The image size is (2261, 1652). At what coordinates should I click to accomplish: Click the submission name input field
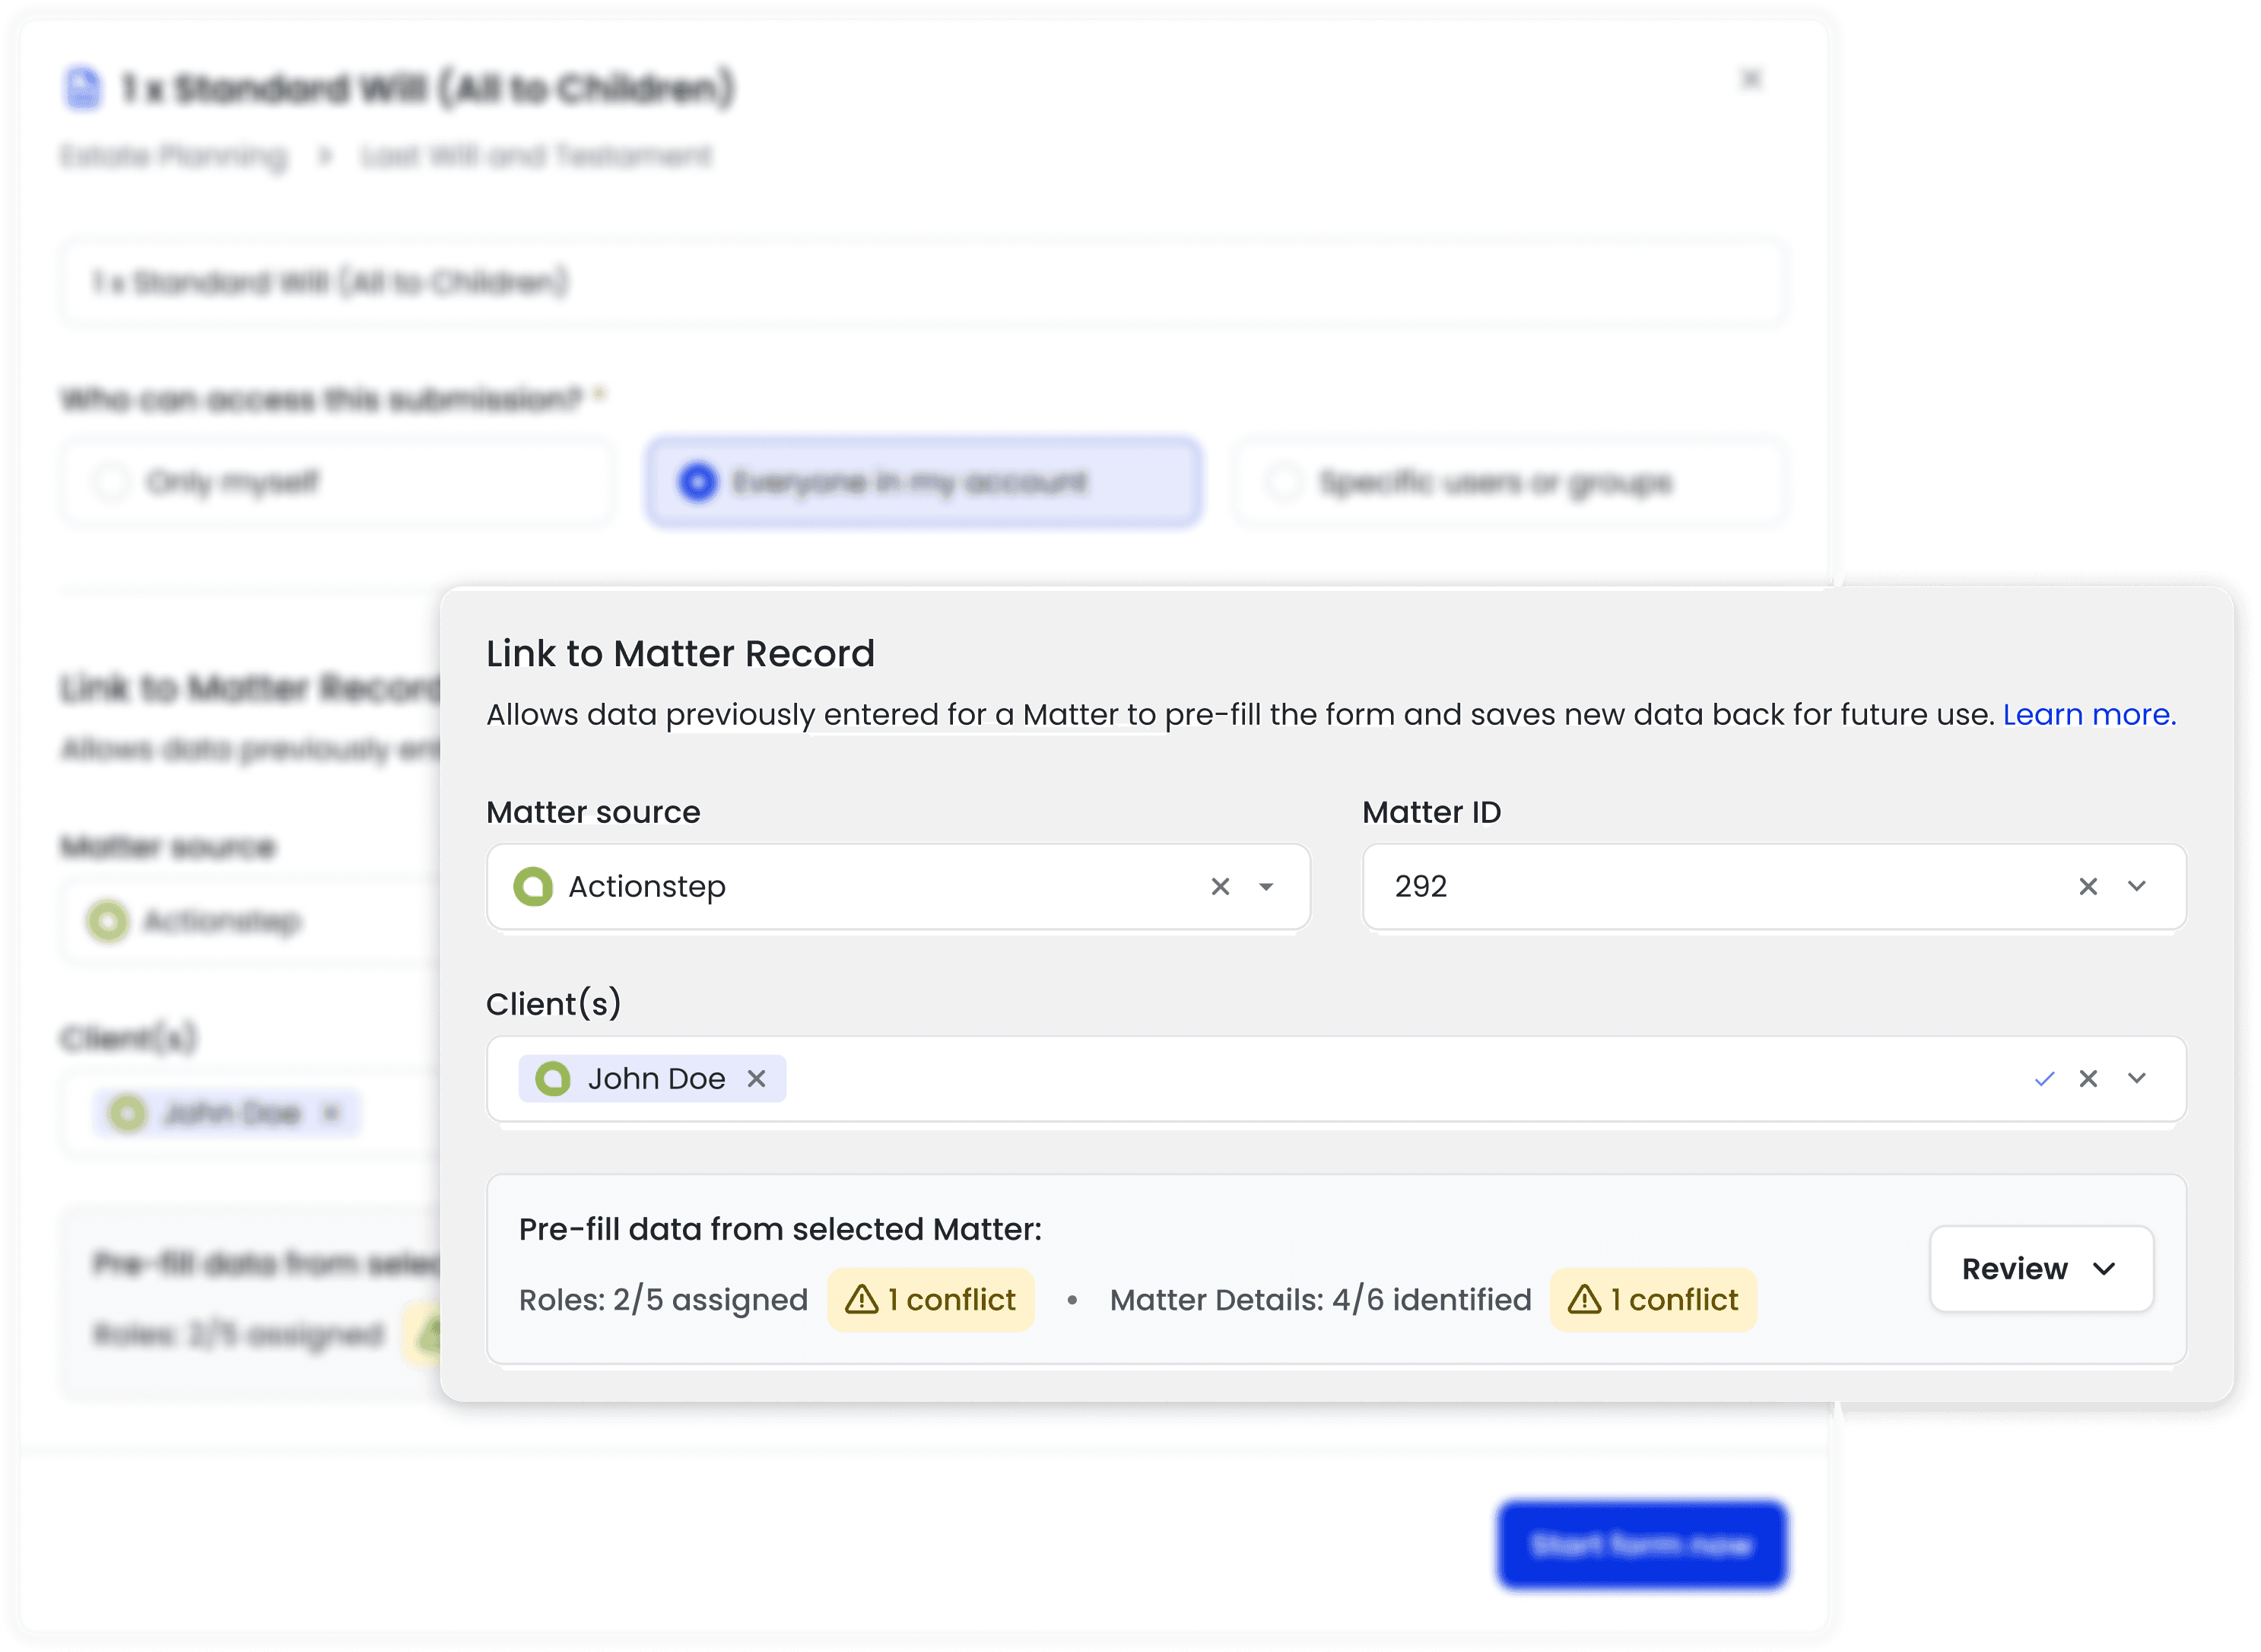924,283
